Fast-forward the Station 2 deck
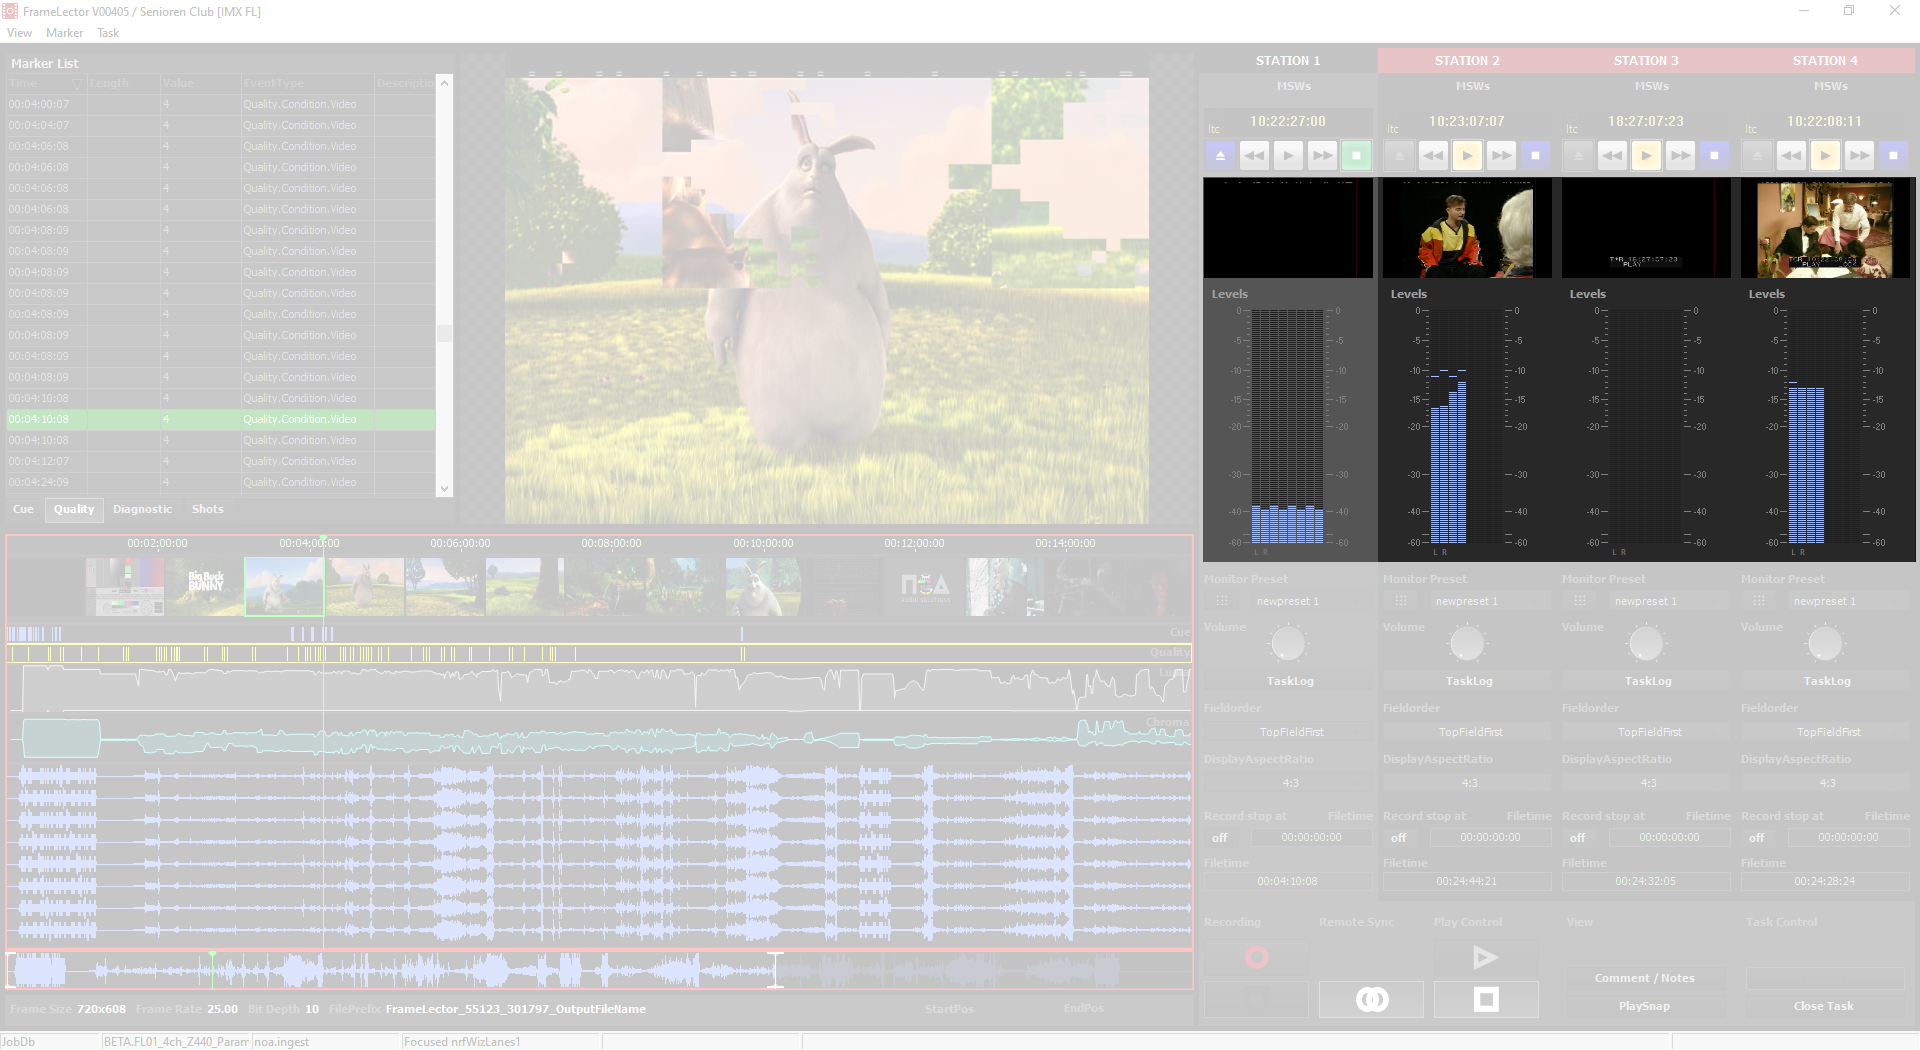The image size is (1920, 1050). 1501,155
